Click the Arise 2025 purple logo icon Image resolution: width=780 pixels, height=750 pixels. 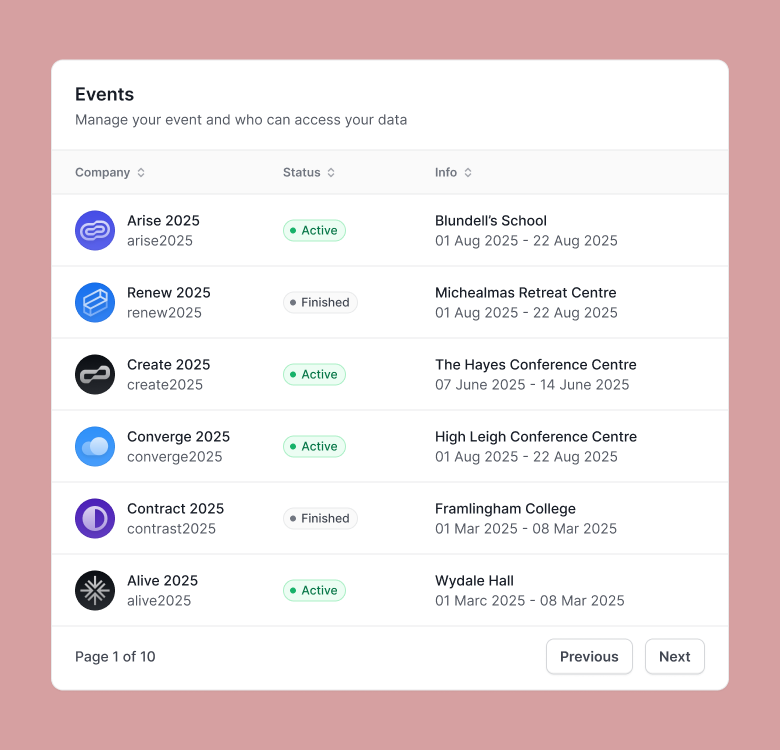tap(95, 230)
